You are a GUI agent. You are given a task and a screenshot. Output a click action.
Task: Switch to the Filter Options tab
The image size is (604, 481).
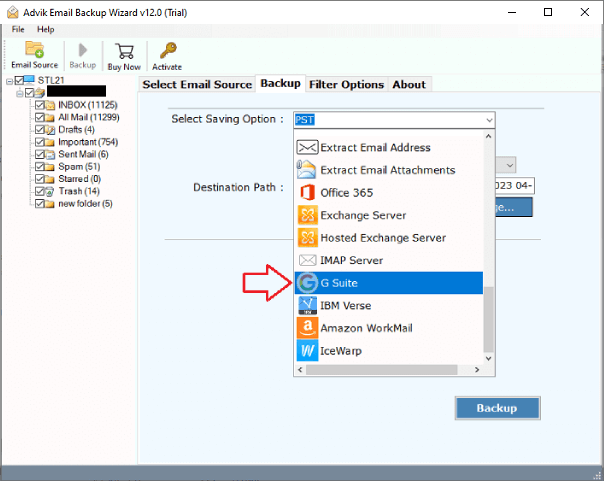pyautogui.click(x=346, y=85)
